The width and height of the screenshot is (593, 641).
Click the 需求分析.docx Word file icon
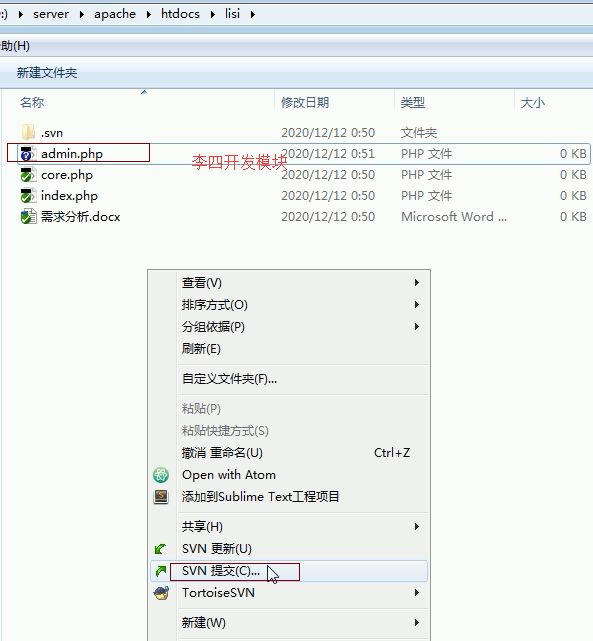click(x=28, y=216)
